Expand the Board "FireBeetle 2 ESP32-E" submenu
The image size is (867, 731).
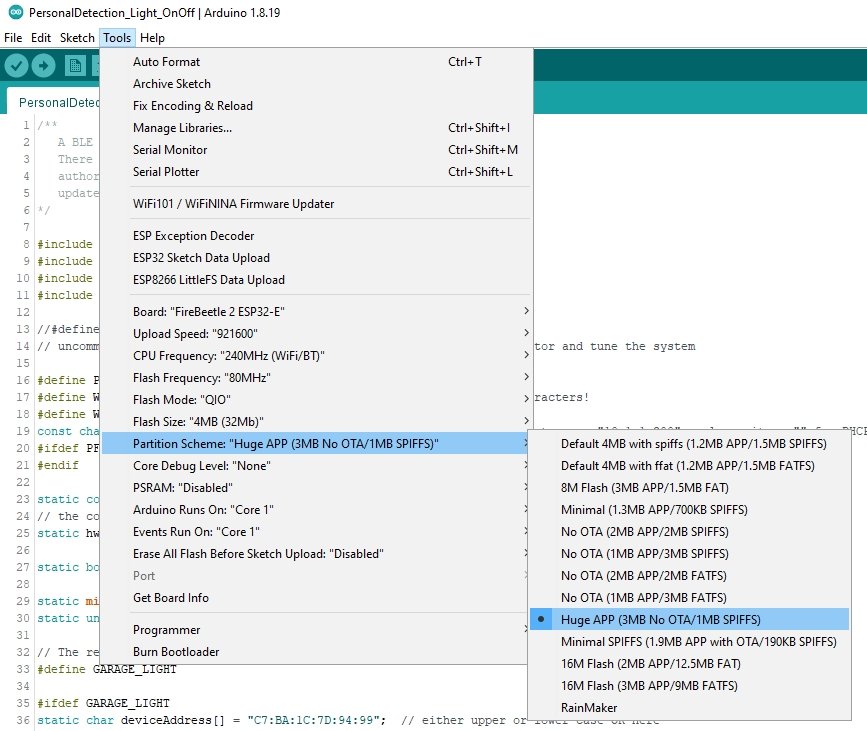click(x=316, y=312)
